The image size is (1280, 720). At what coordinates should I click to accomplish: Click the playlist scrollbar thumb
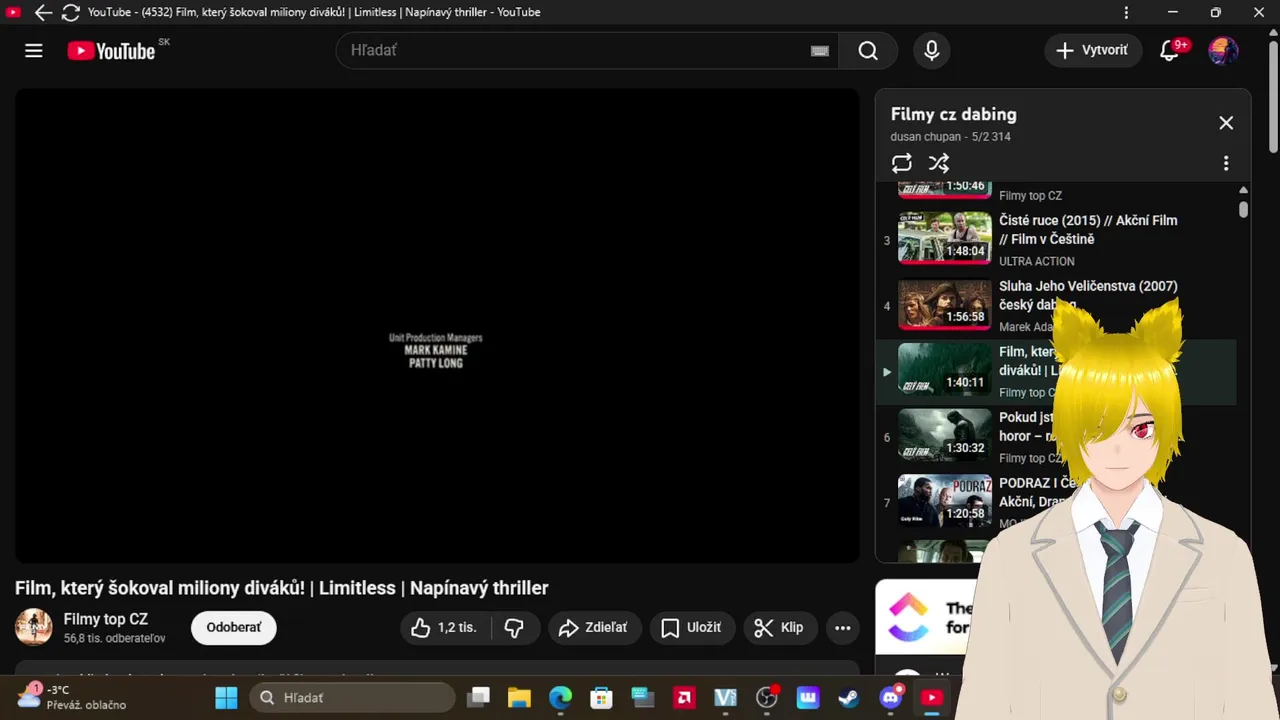click(x=1243, y=209)
